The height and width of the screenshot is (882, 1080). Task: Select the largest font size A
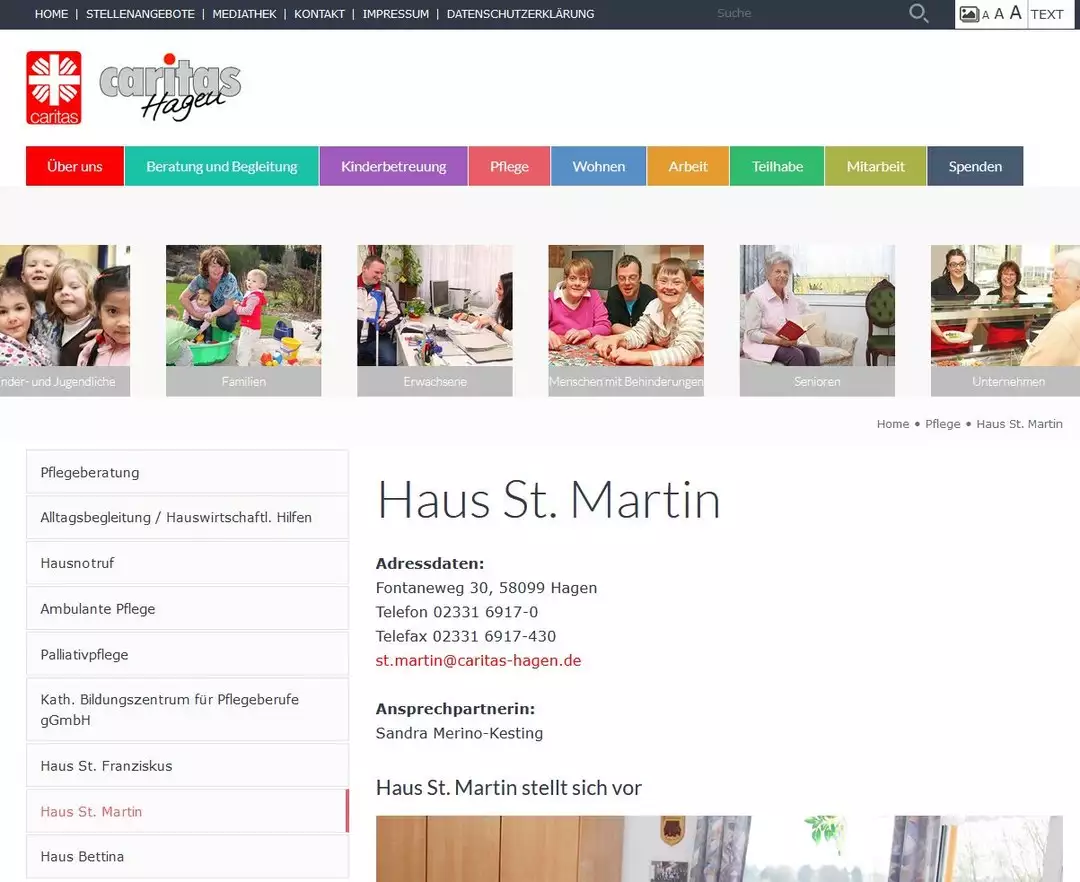pyautogui.click(x=1015, y=13)
